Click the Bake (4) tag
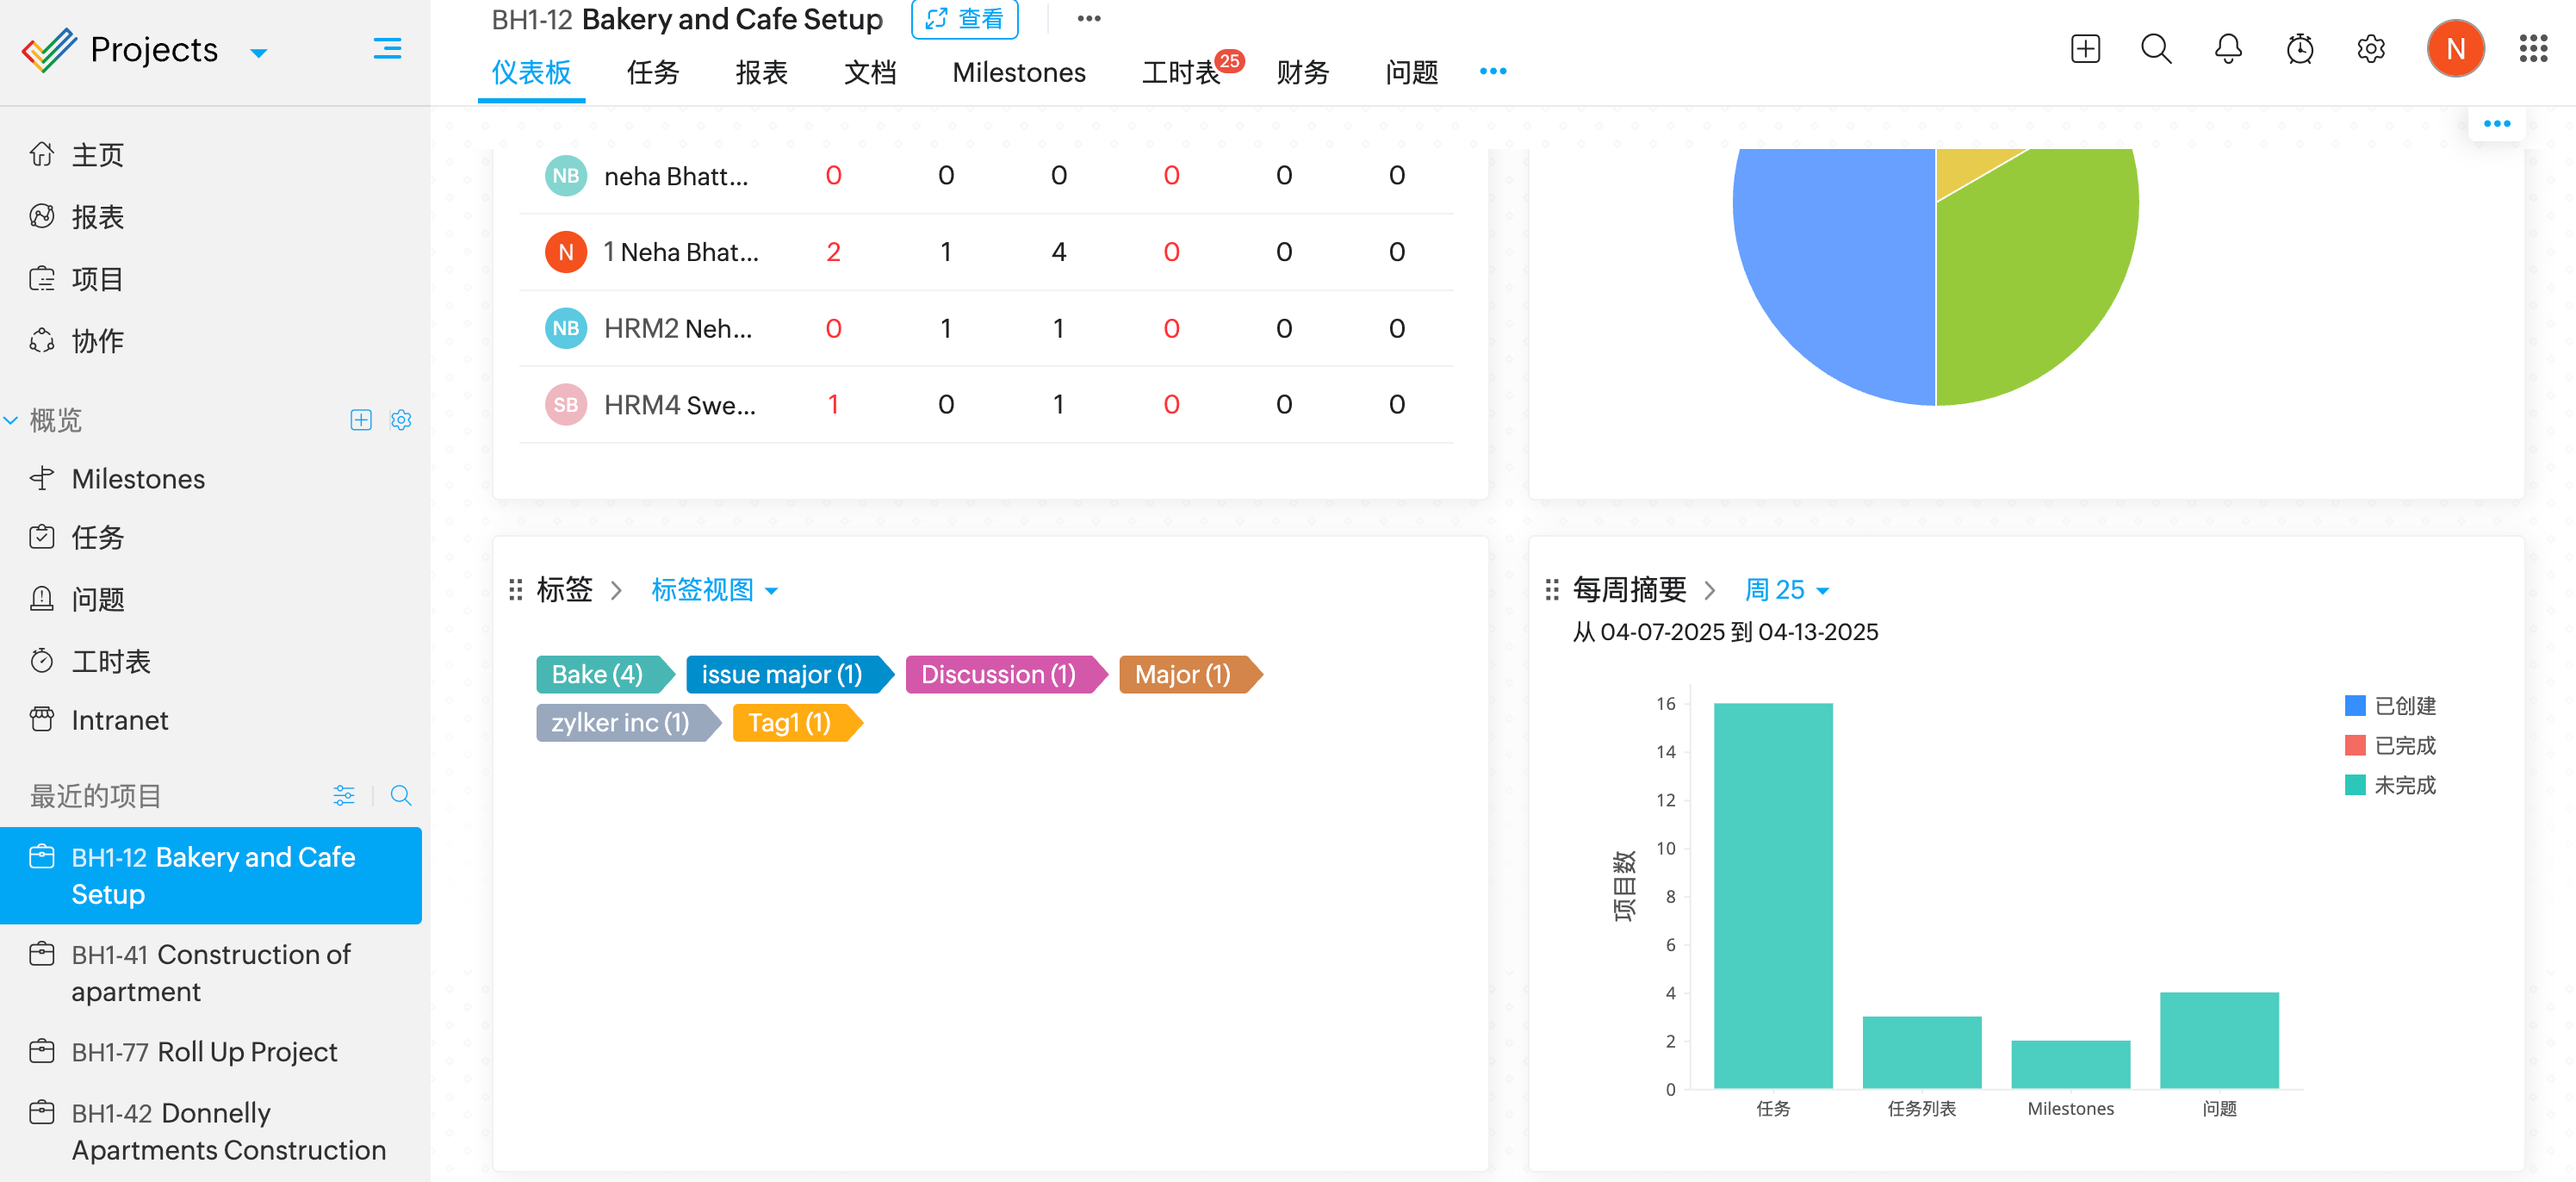Viewport: 2576px width, 1182px height. click(598, 675)
